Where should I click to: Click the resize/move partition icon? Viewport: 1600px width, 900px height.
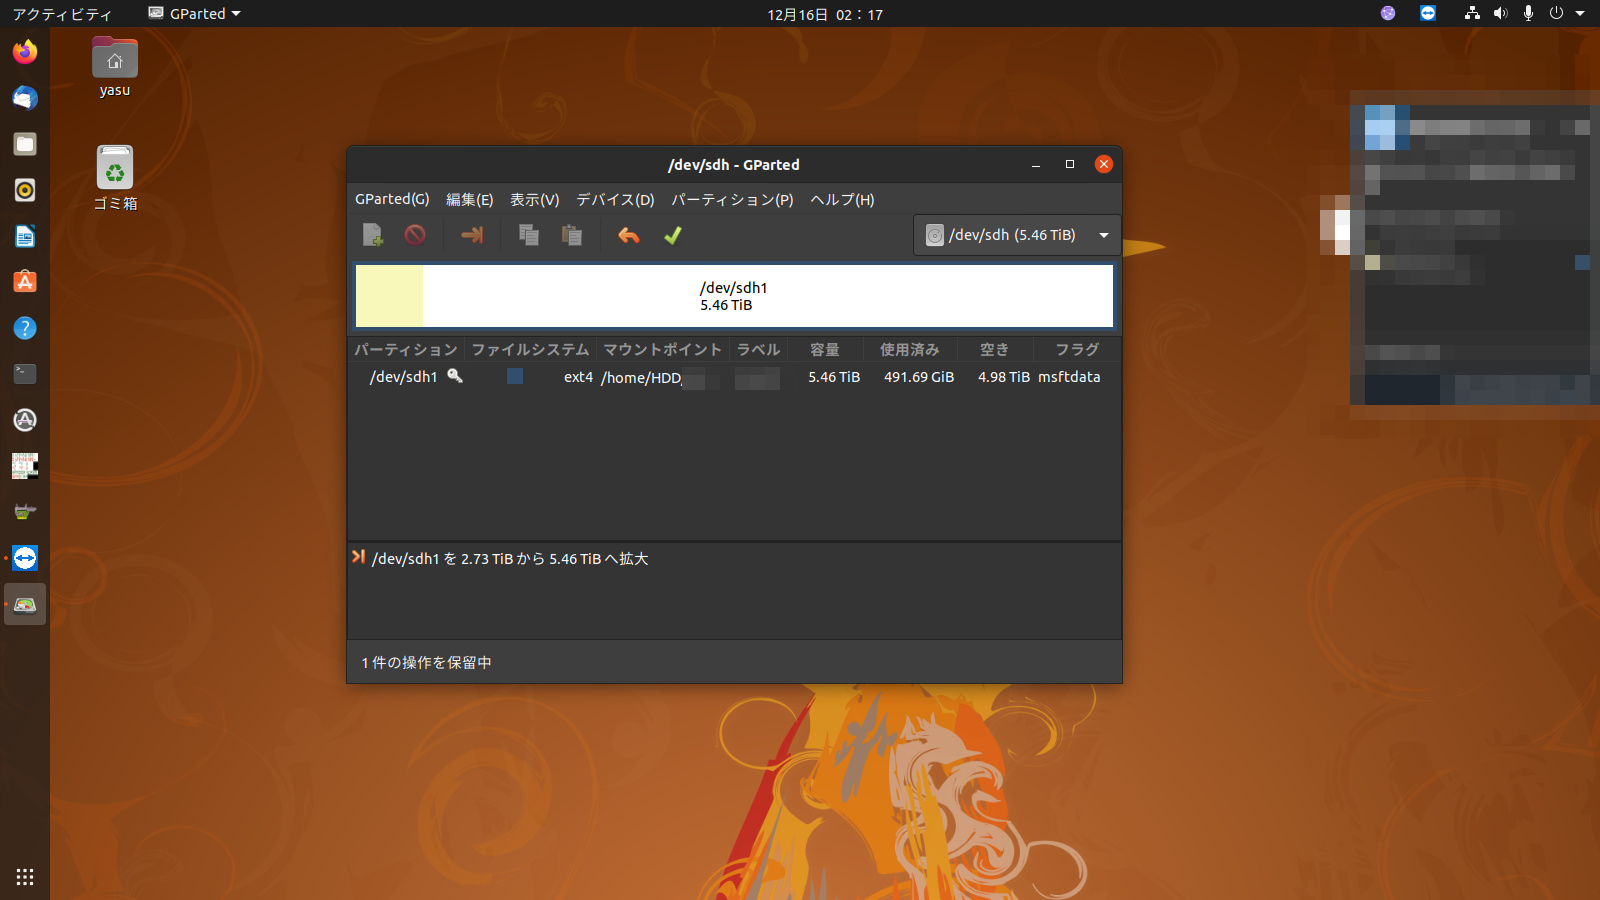472,235
